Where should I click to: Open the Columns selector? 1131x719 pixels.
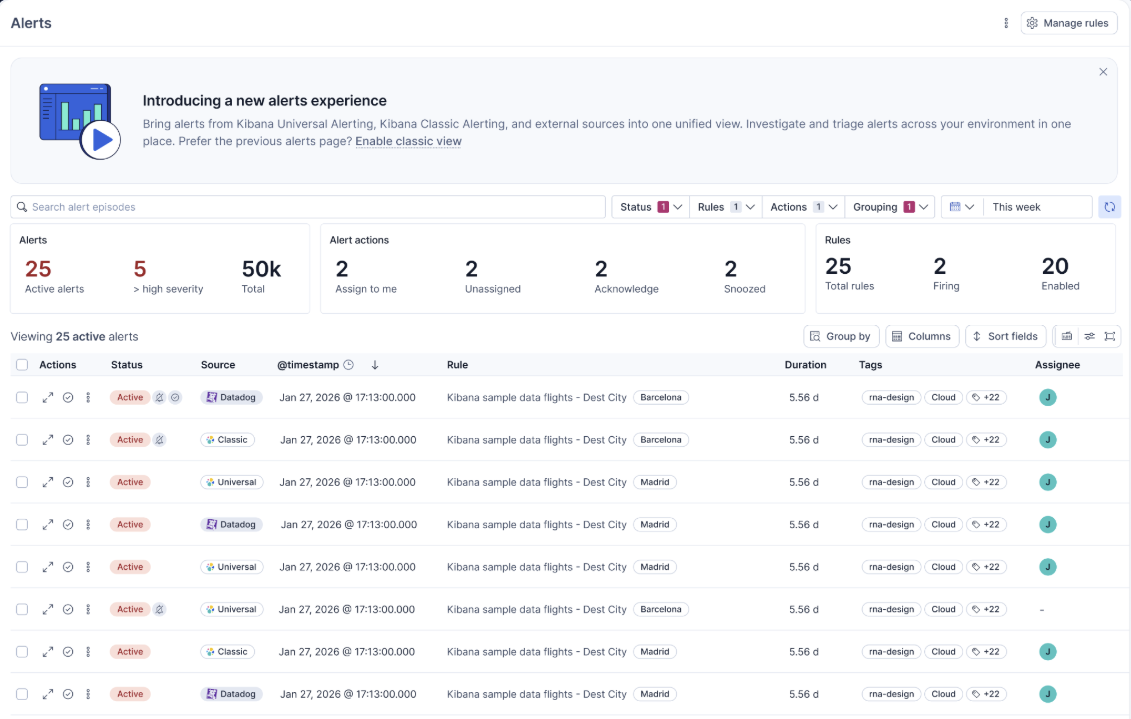click(922, 336)
